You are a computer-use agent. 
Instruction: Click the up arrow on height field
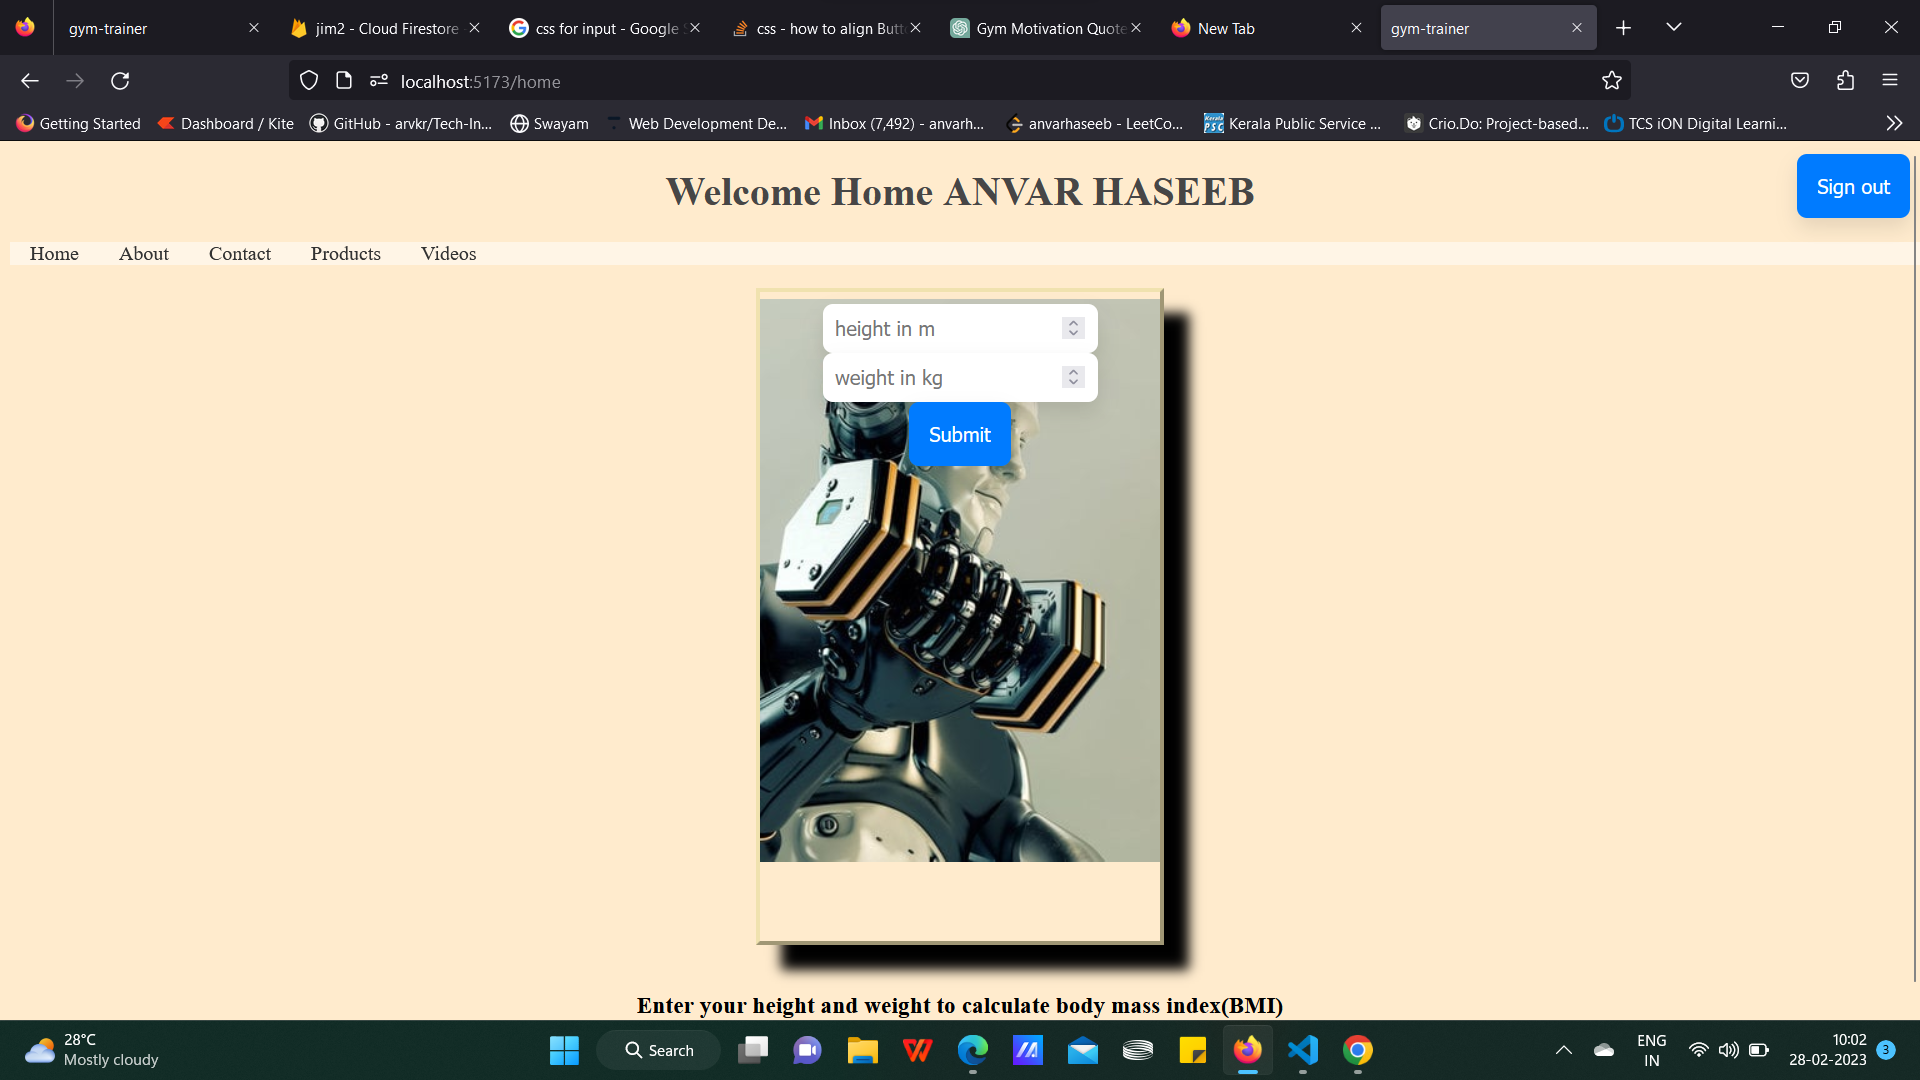(x=1072, y=322)
